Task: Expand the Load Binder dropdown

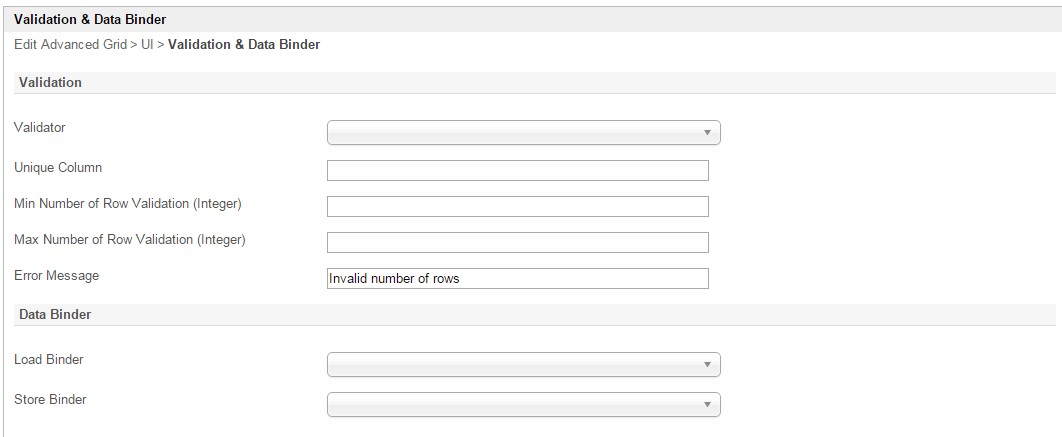Action: (x=523, y=364)
